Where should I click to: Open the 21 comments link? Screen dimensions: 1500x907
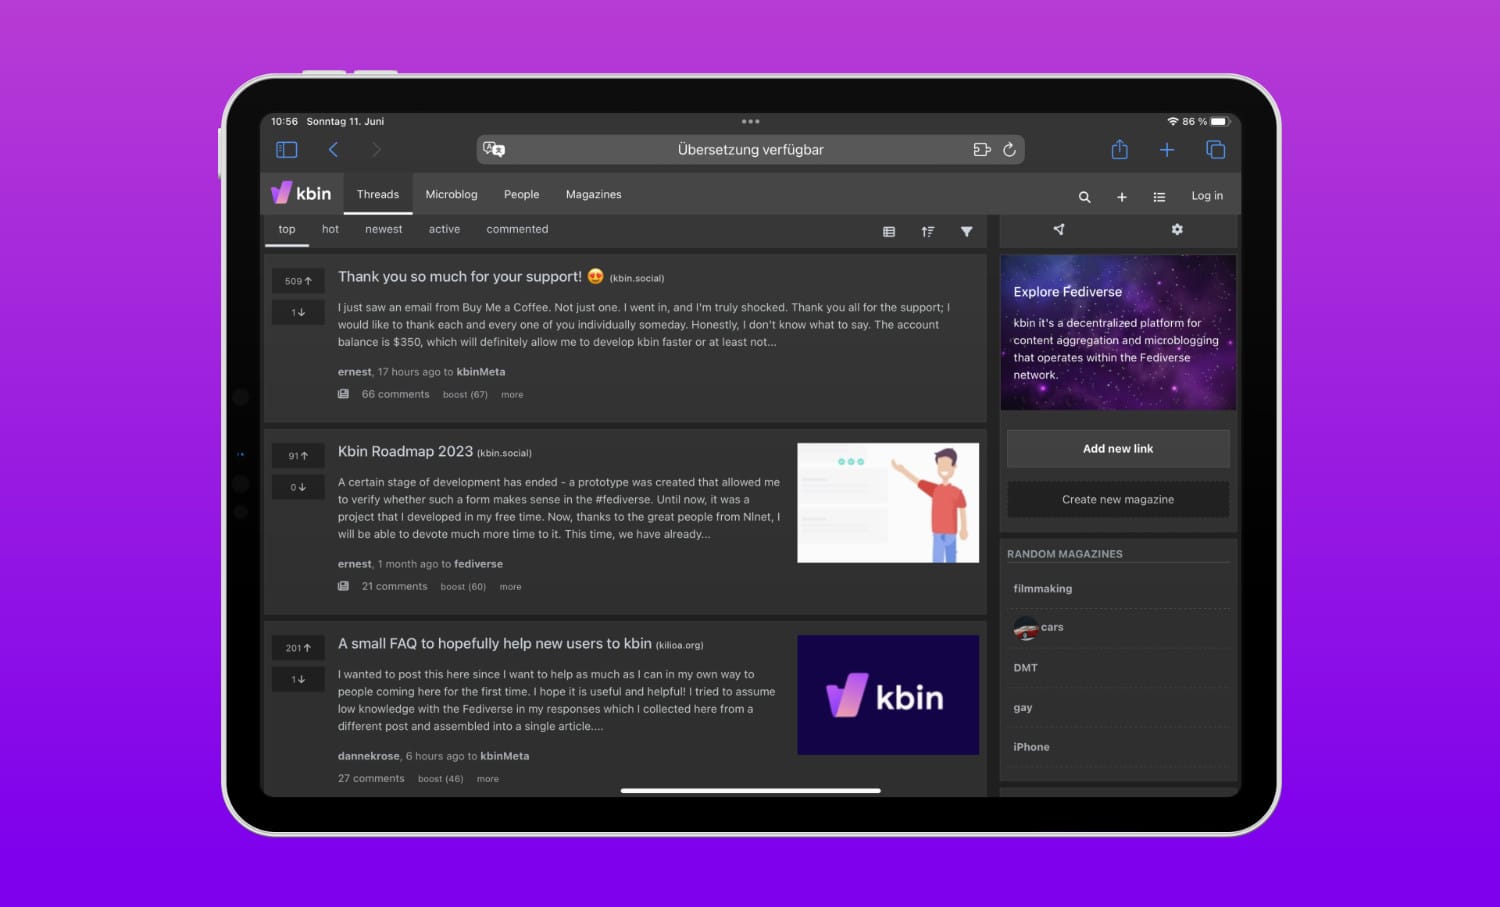[x=394, y=586]
